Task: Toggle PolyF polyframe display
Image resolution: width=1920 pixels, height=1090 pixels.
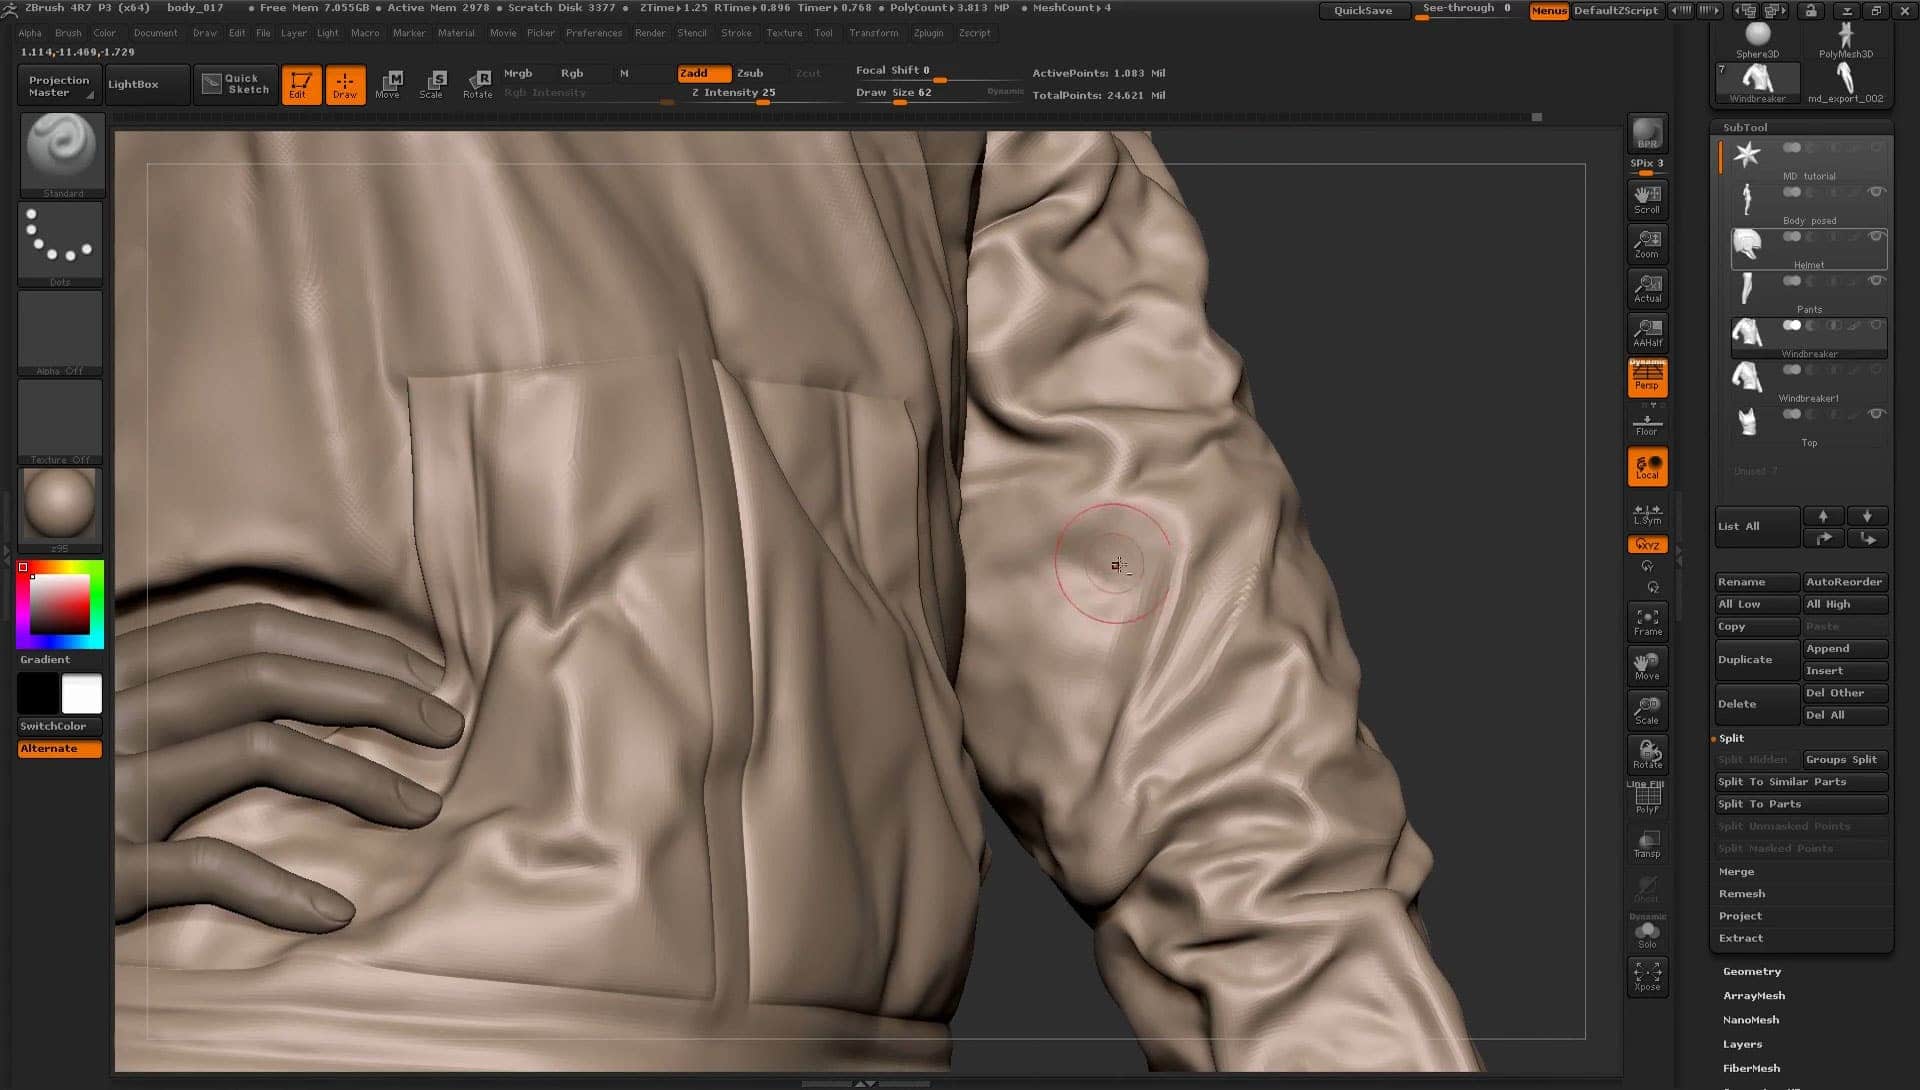Action: click(1647, 799)
